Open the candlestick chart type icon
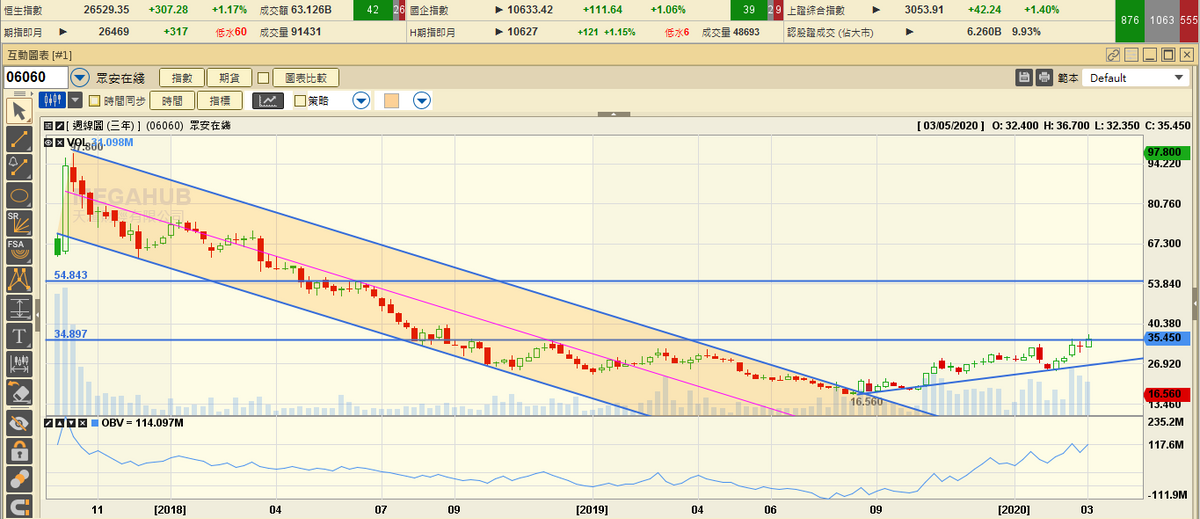 pos(53,100)
